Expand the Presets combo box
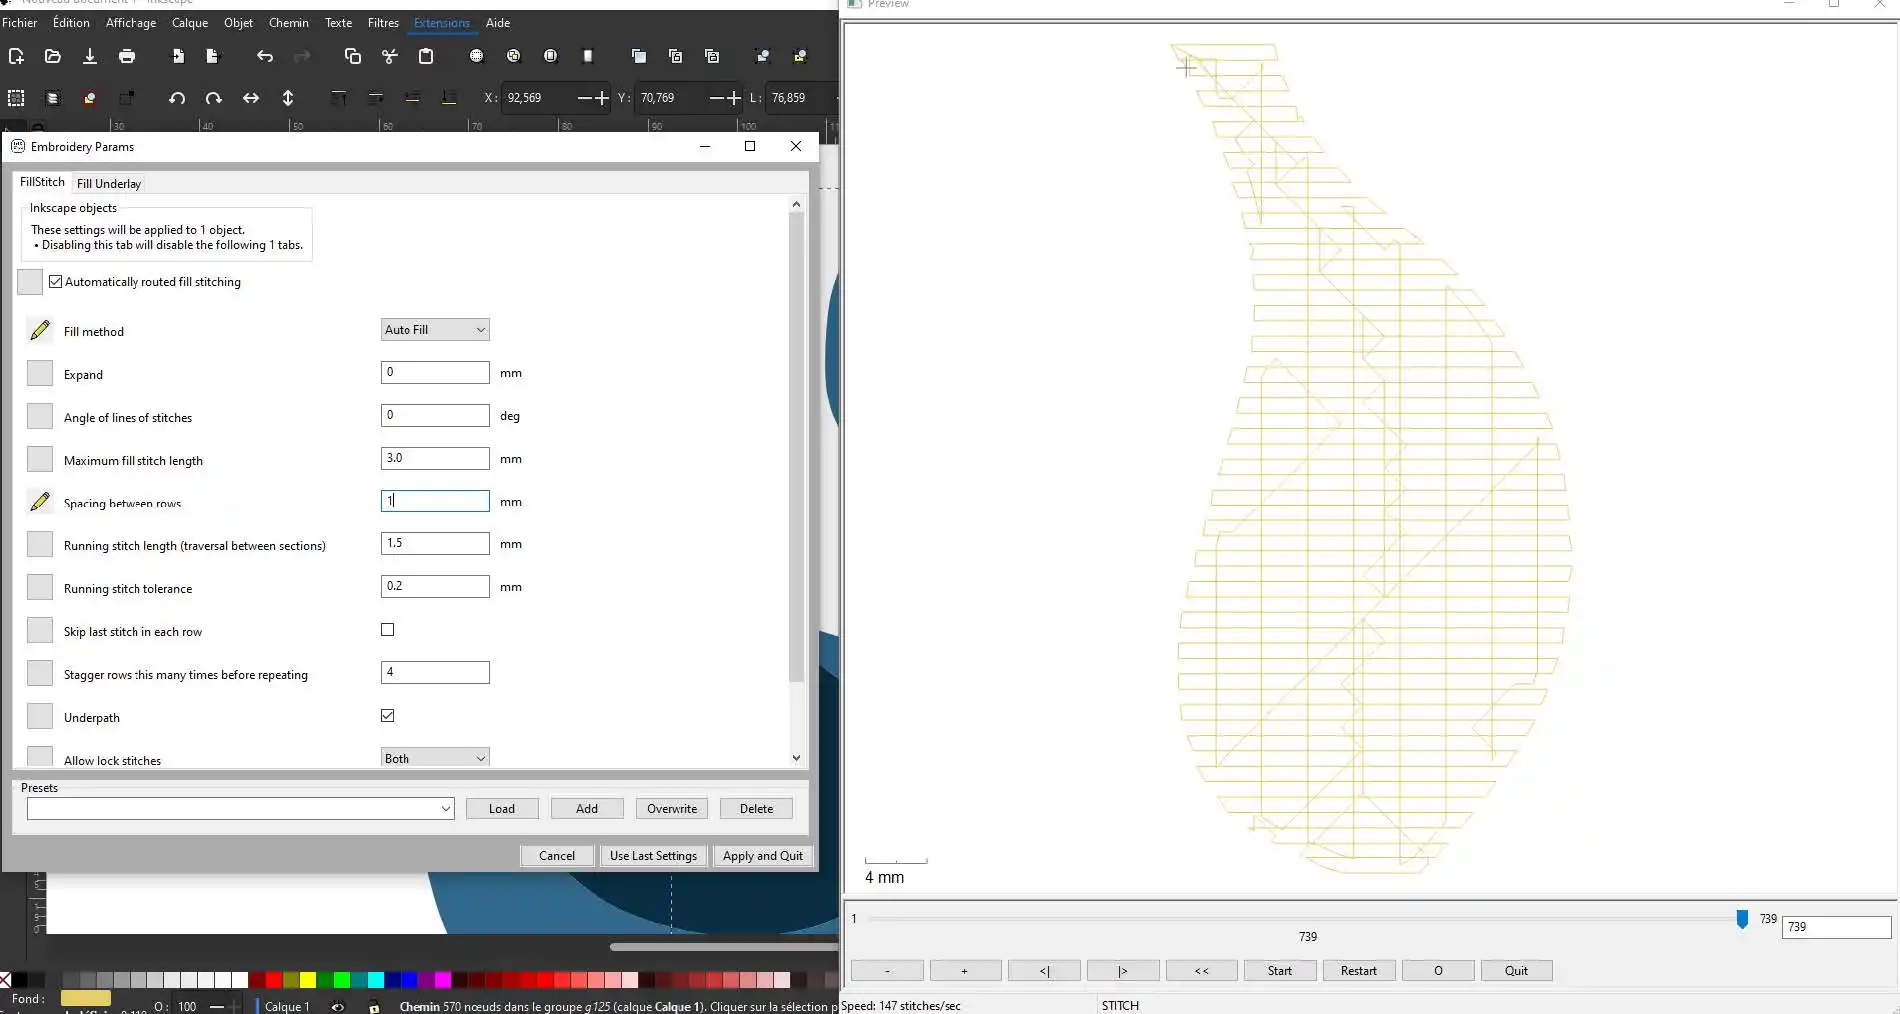 click(x=445, y=809)
